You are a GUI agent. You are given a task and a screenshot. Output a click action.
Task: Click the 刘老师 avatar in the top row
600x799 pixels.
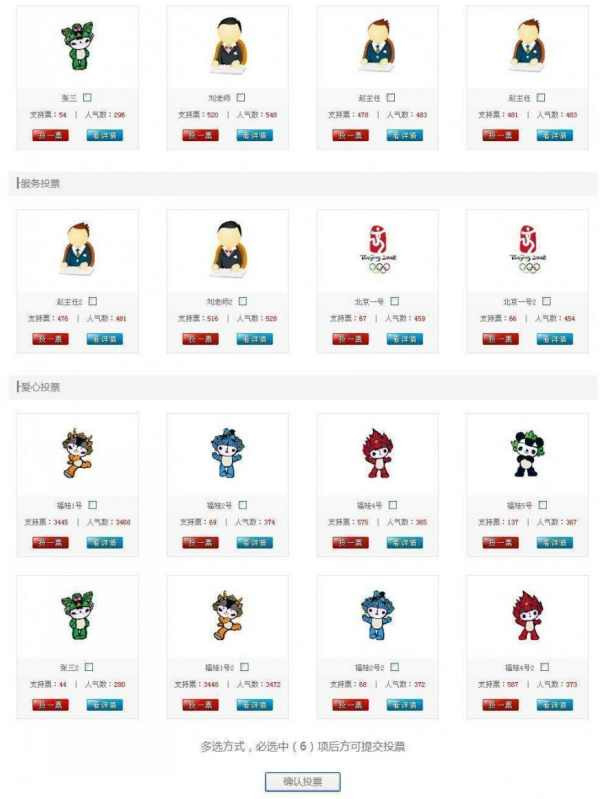click(228, 45)
